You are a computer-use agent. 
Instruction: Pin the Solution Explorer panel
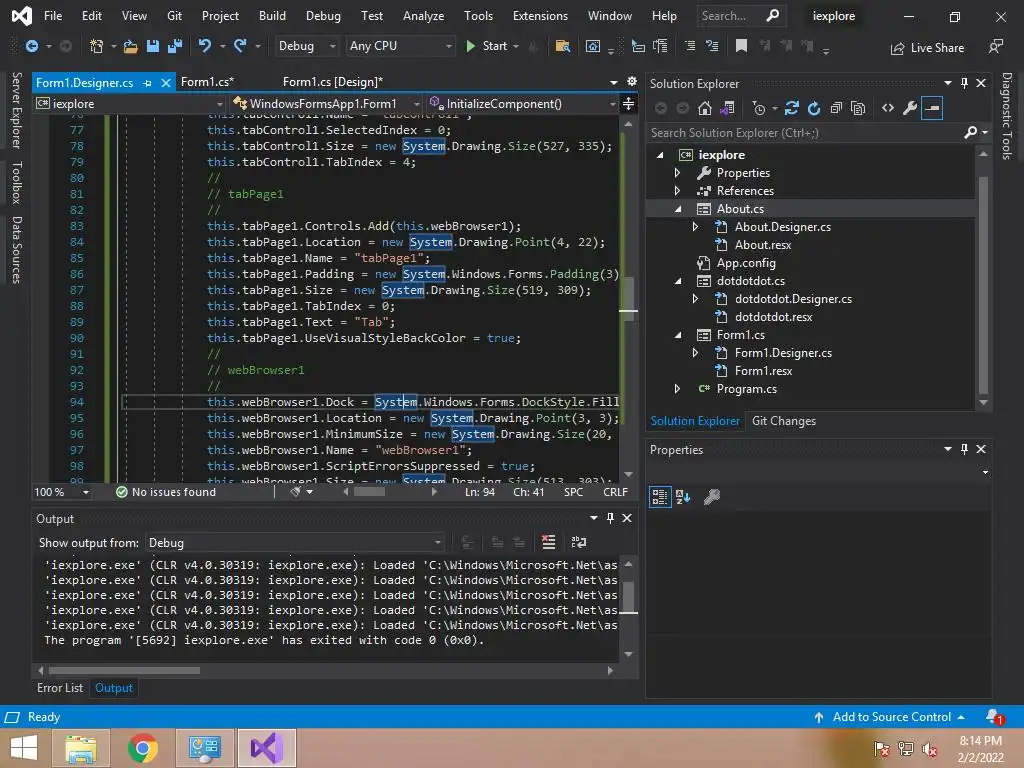[x=965, y=83]
